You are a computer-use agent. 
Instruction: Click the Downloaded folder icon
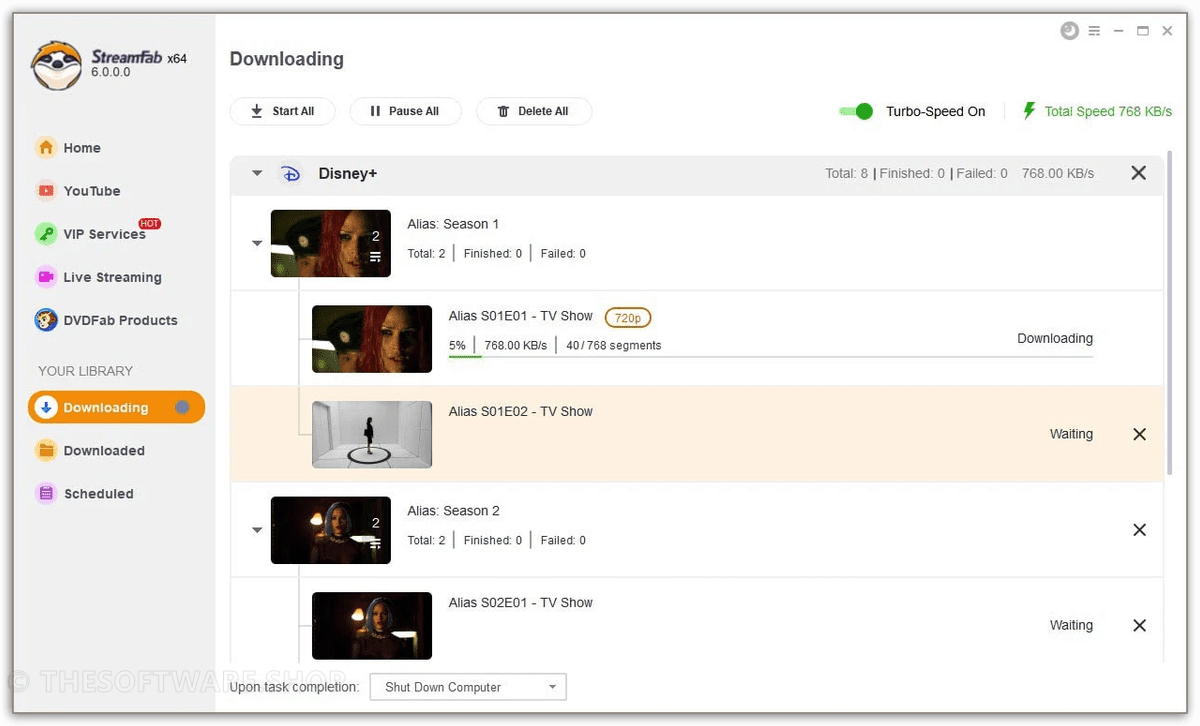[46, 451]
